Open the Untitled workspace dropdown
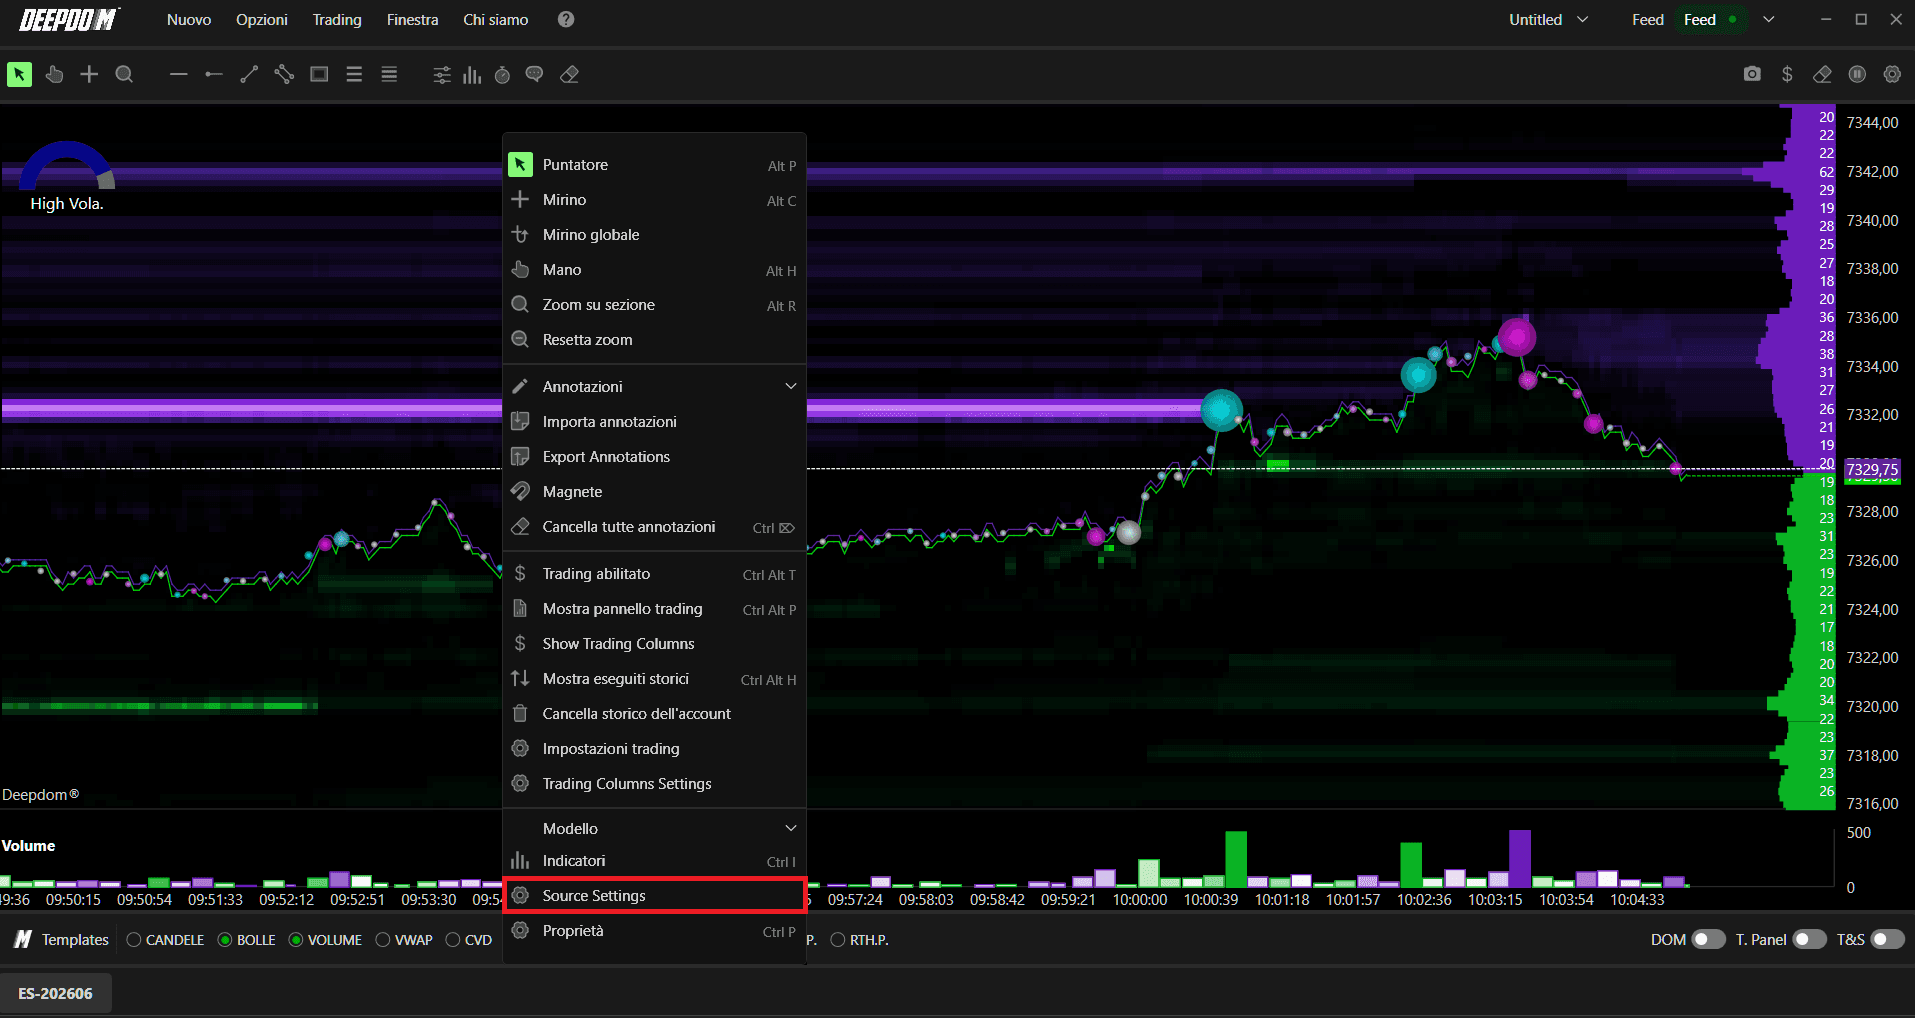Image resolution: width=1915 pixels, height=1018 pixels. pos(1548,19)
